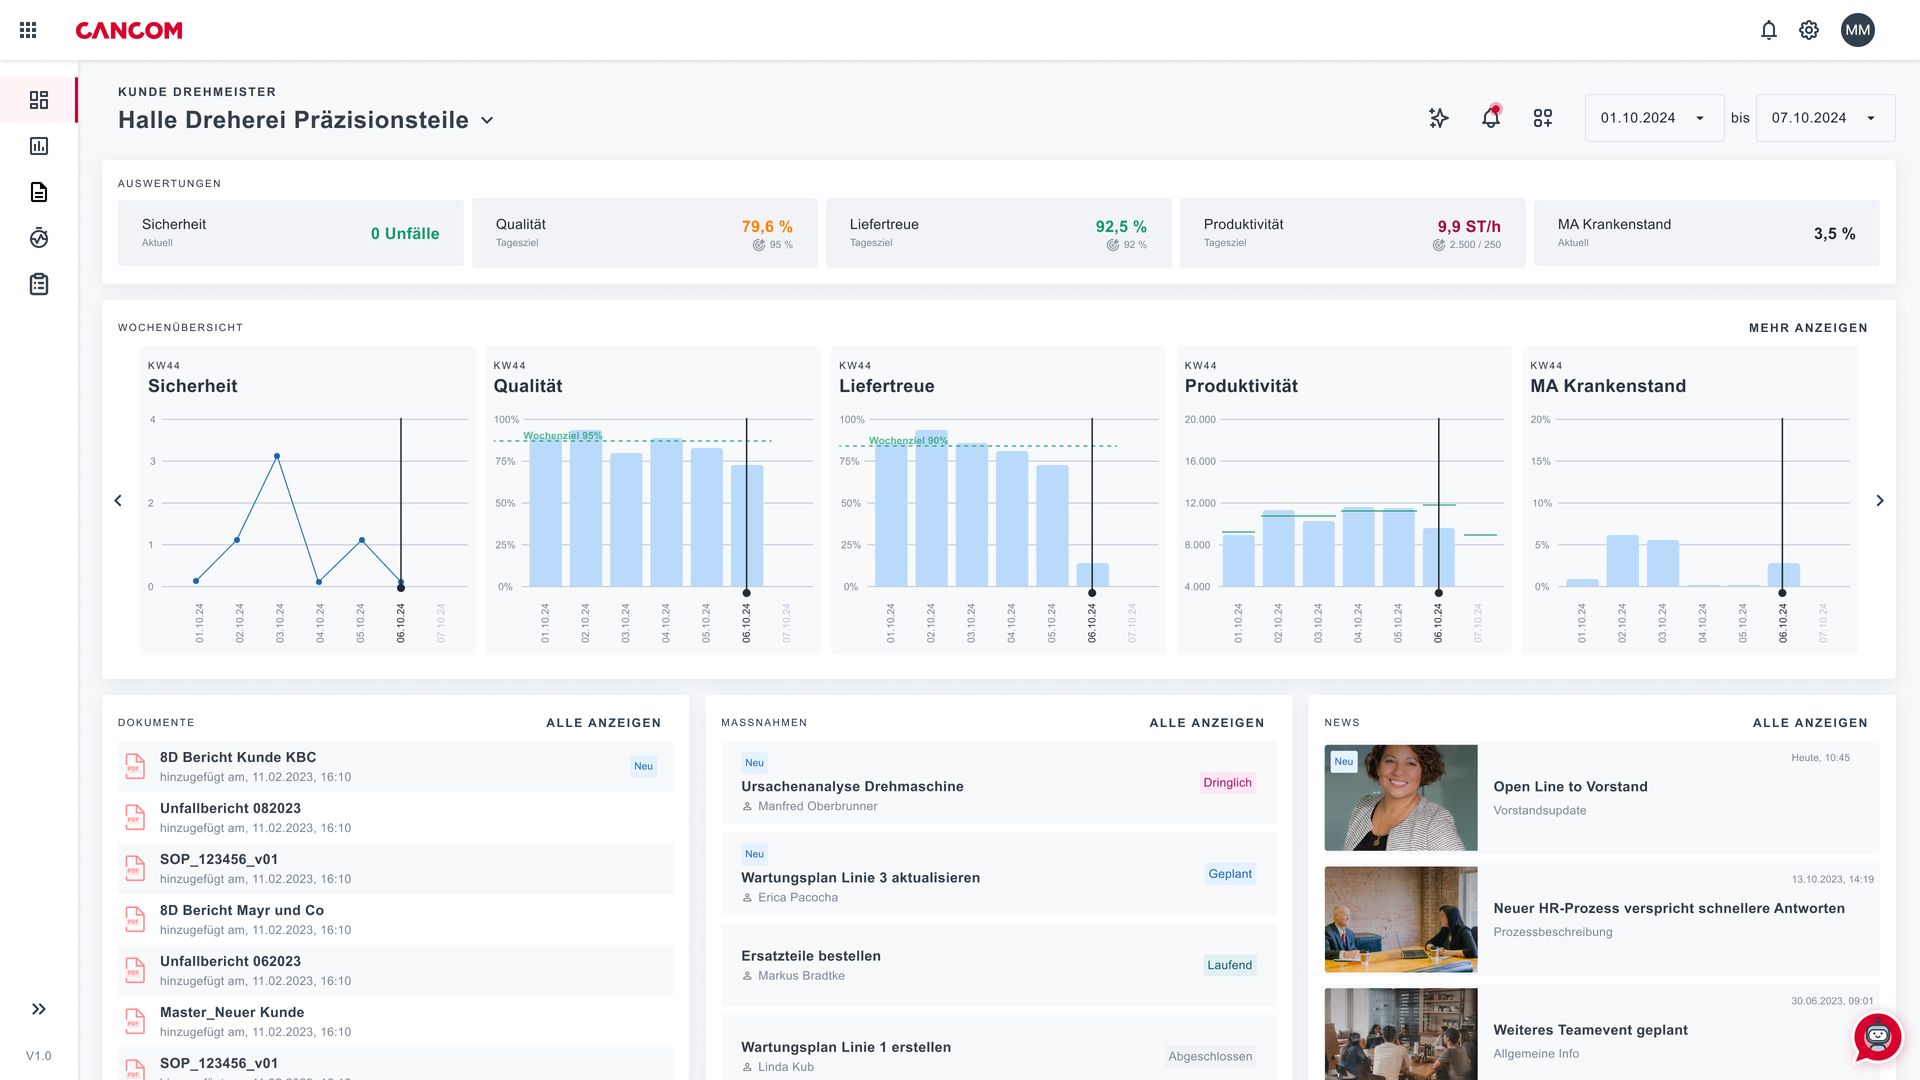Open the apps grid menu
The image size is (1920, 1080).
pos(28,30)
